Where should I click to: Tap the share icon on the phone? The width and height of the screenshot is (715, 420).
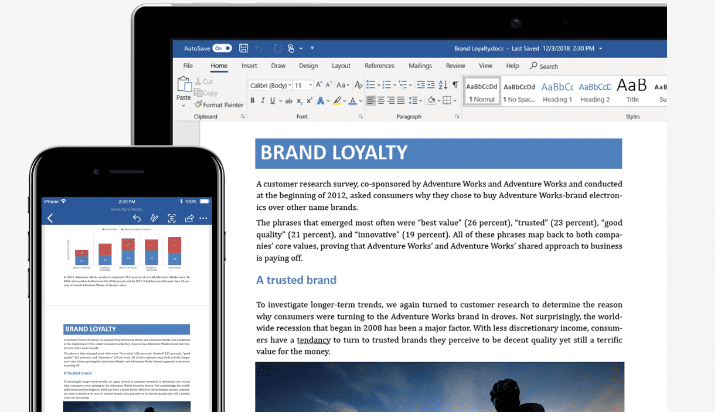point(190,218)
